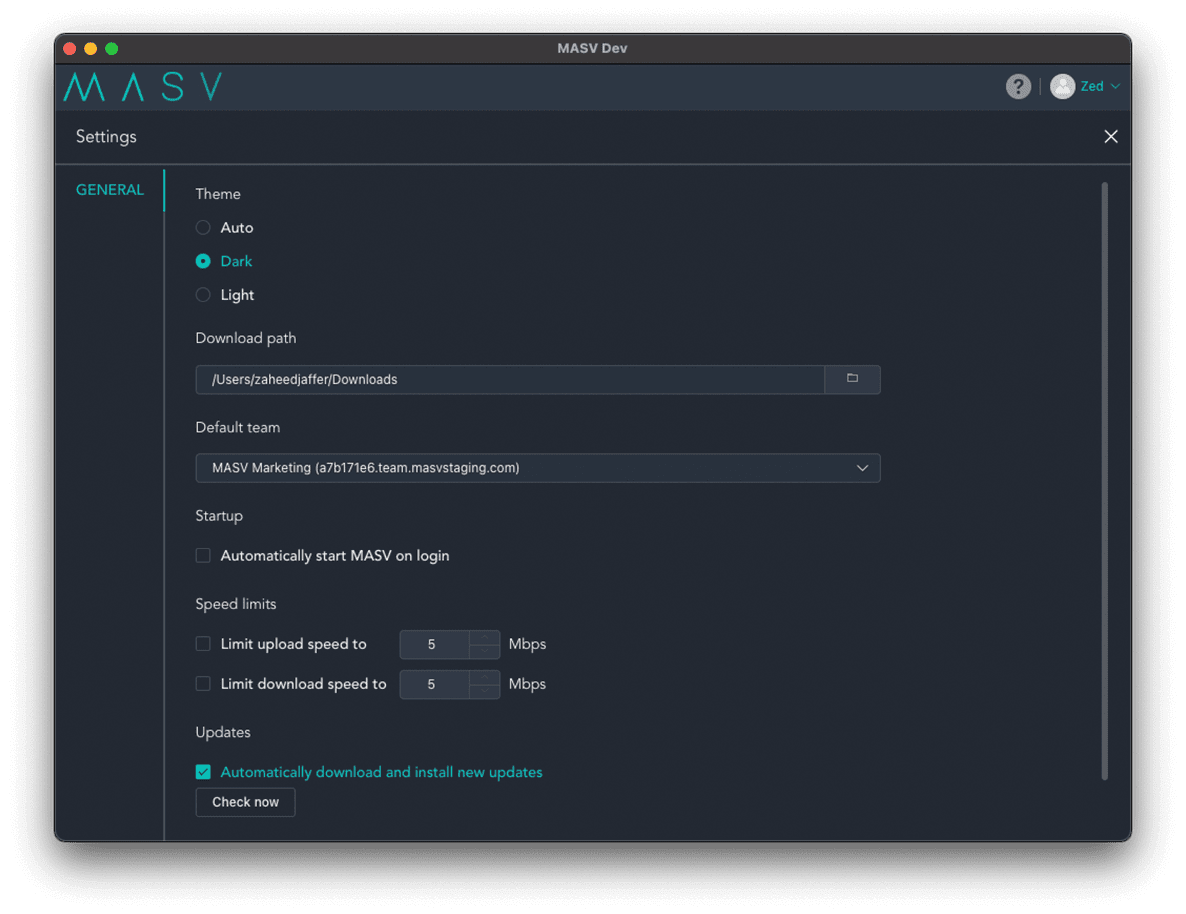The width and height of the screenshot is (1186, 914).
Task: Select the Auto theme radio button
Action: [x=203, y=228]
